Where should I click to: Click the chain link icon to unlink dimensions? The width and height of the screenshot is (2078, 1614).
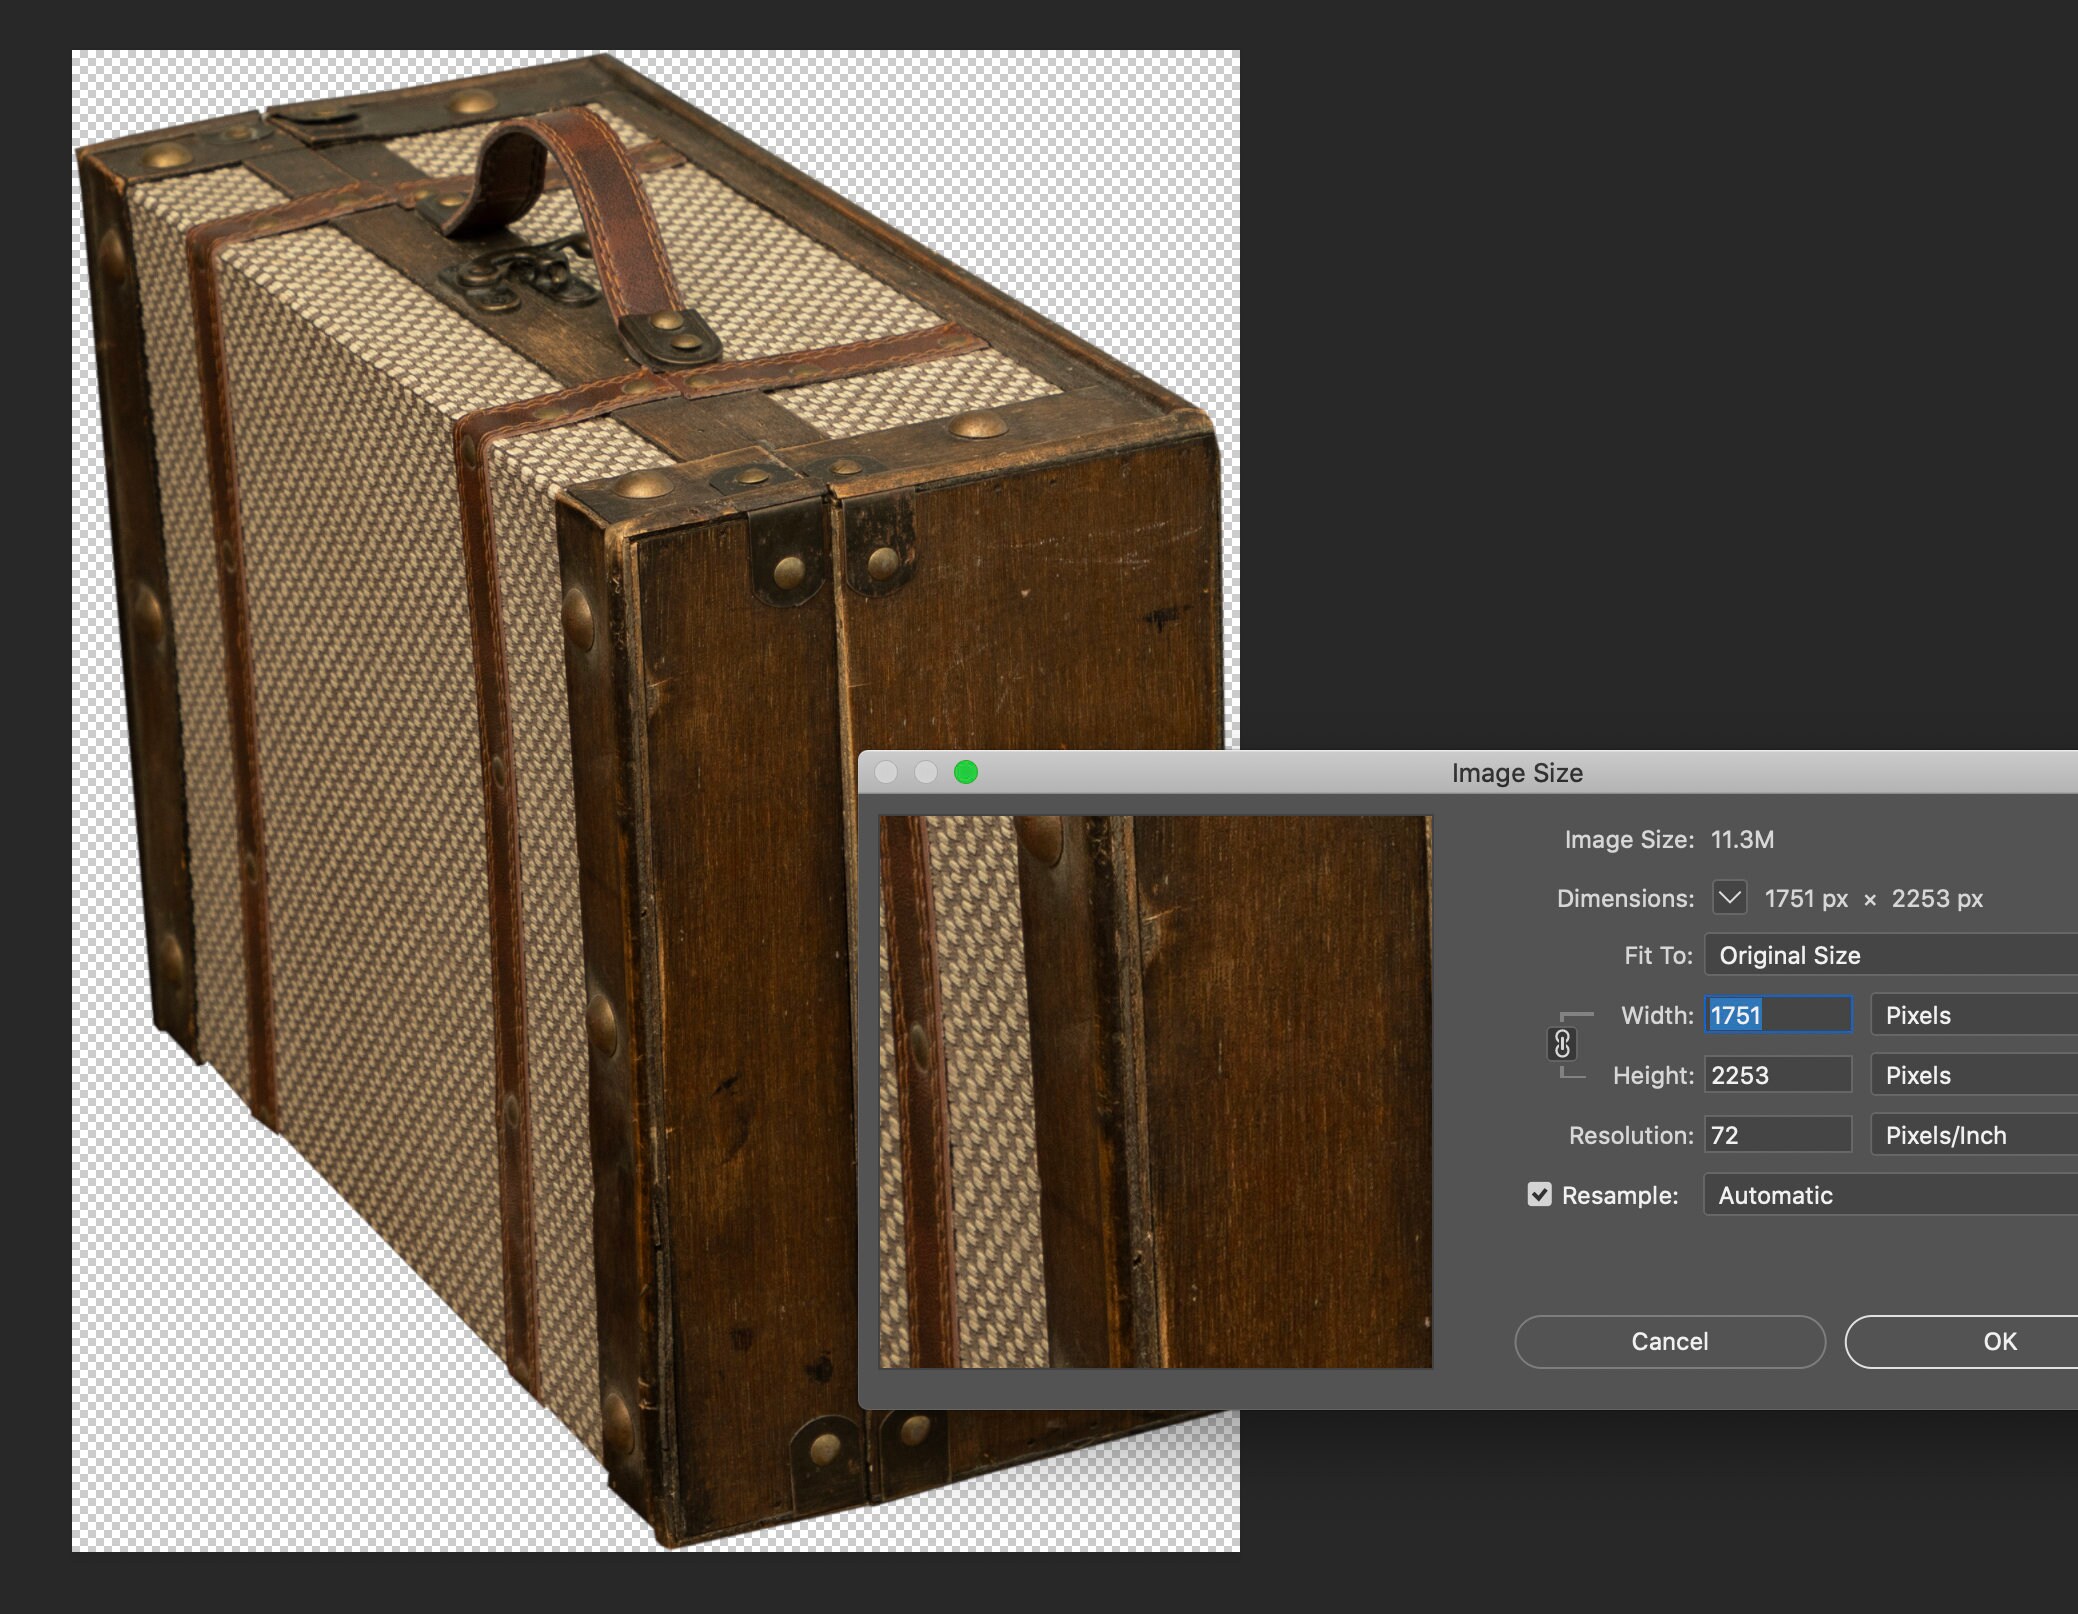click(1563, 1045)
